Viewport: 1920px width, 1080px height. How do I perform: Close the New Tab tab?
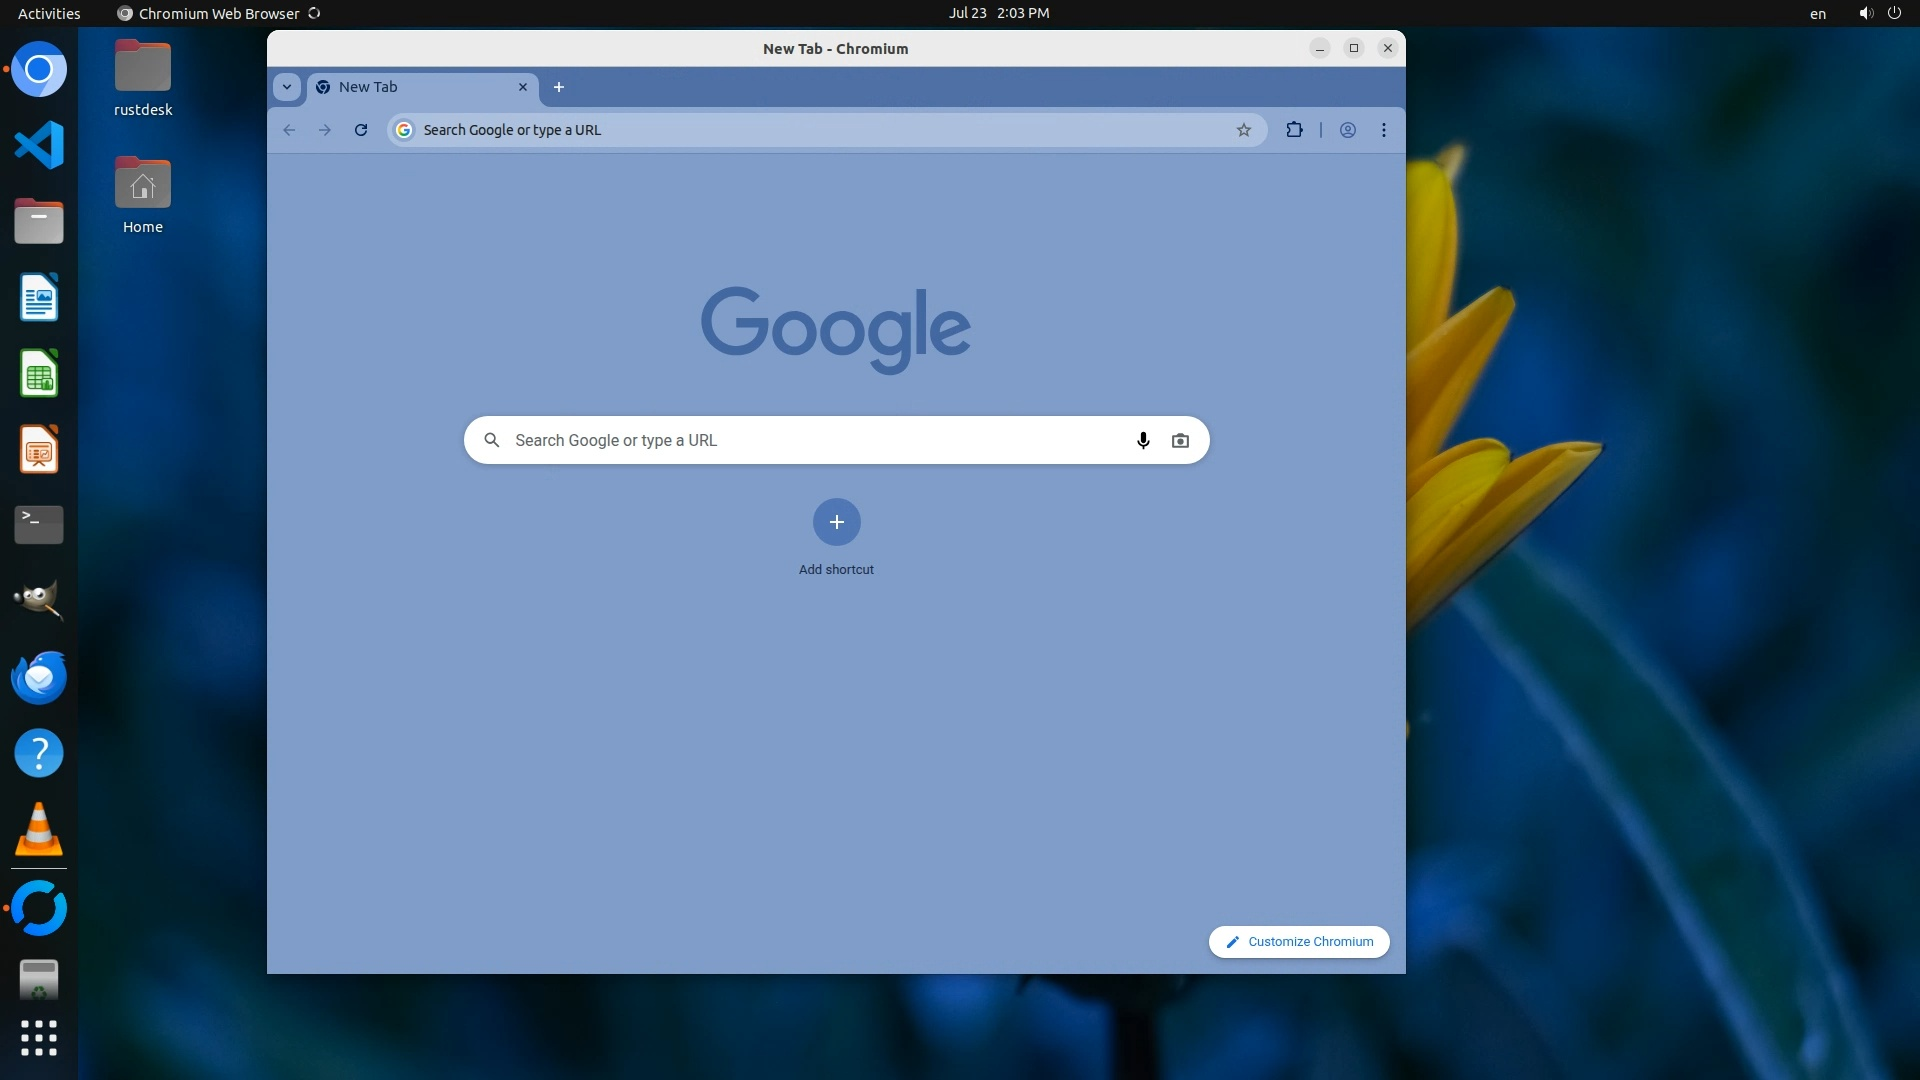pos(522,87)
